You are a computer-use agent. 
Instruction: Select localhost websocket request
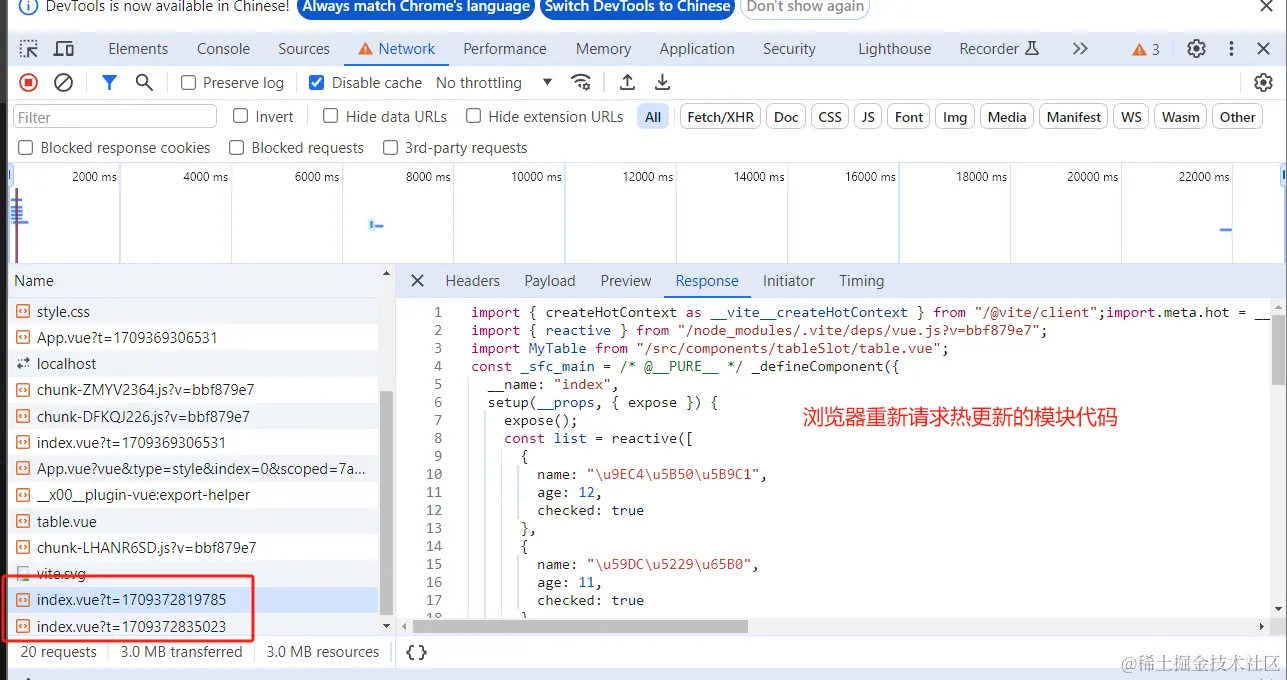click(x=194, y=364)
